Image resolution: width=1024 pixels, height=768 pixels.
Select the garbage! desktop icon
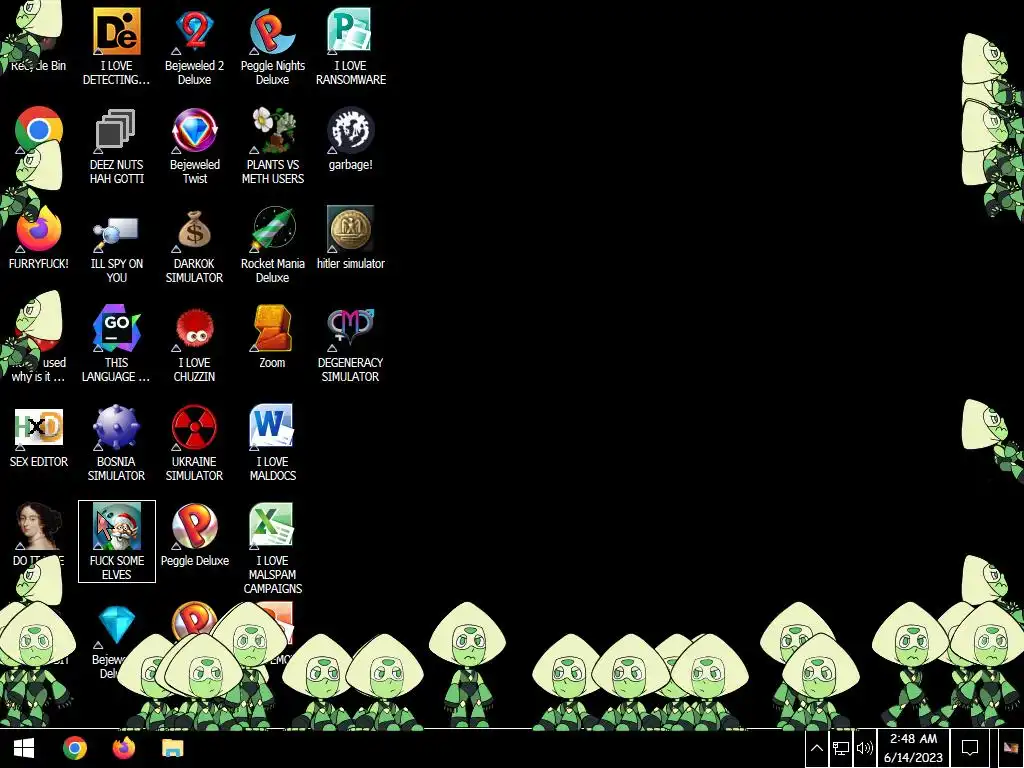click(351, 129)
